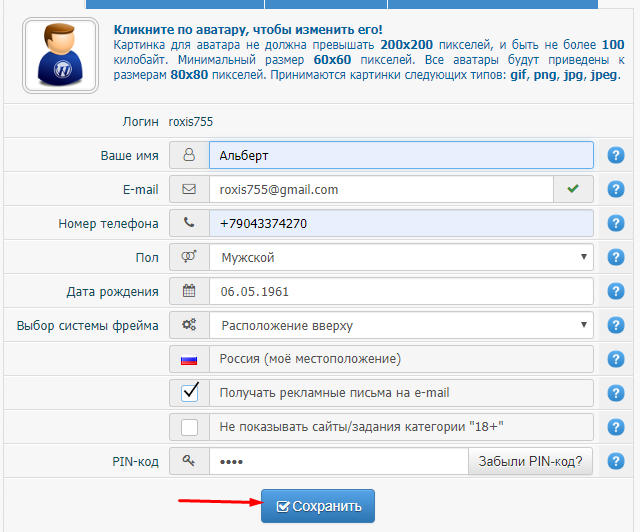Uncheck Получать рекламные письма на e-mail
Screen dimensions: 640x532
point(189,393)
